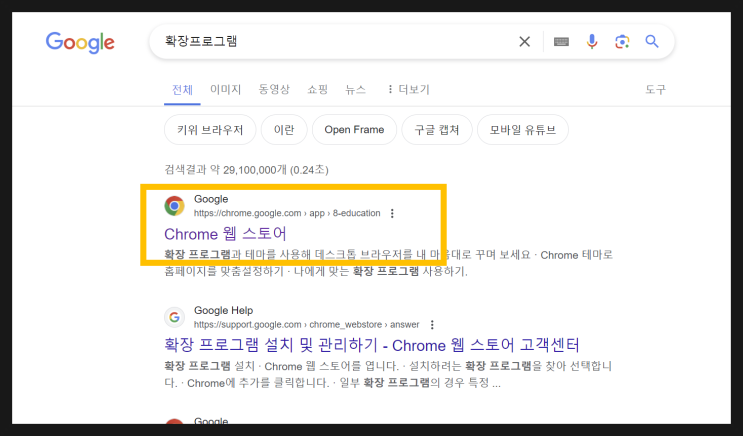
Task: Click the Google G favicon of Help result
Action: coord(174,317)
